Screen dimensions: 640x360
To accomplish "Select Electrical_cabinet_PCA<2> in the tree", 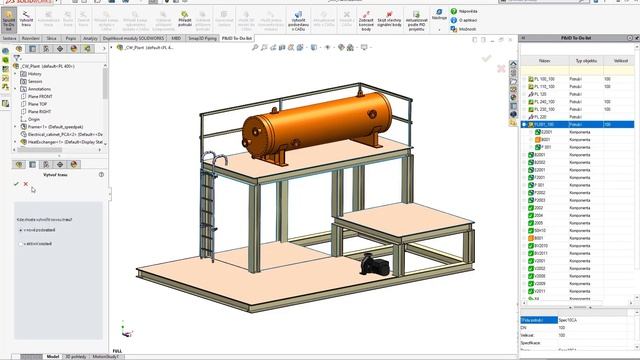I will [x=62, y=134].
